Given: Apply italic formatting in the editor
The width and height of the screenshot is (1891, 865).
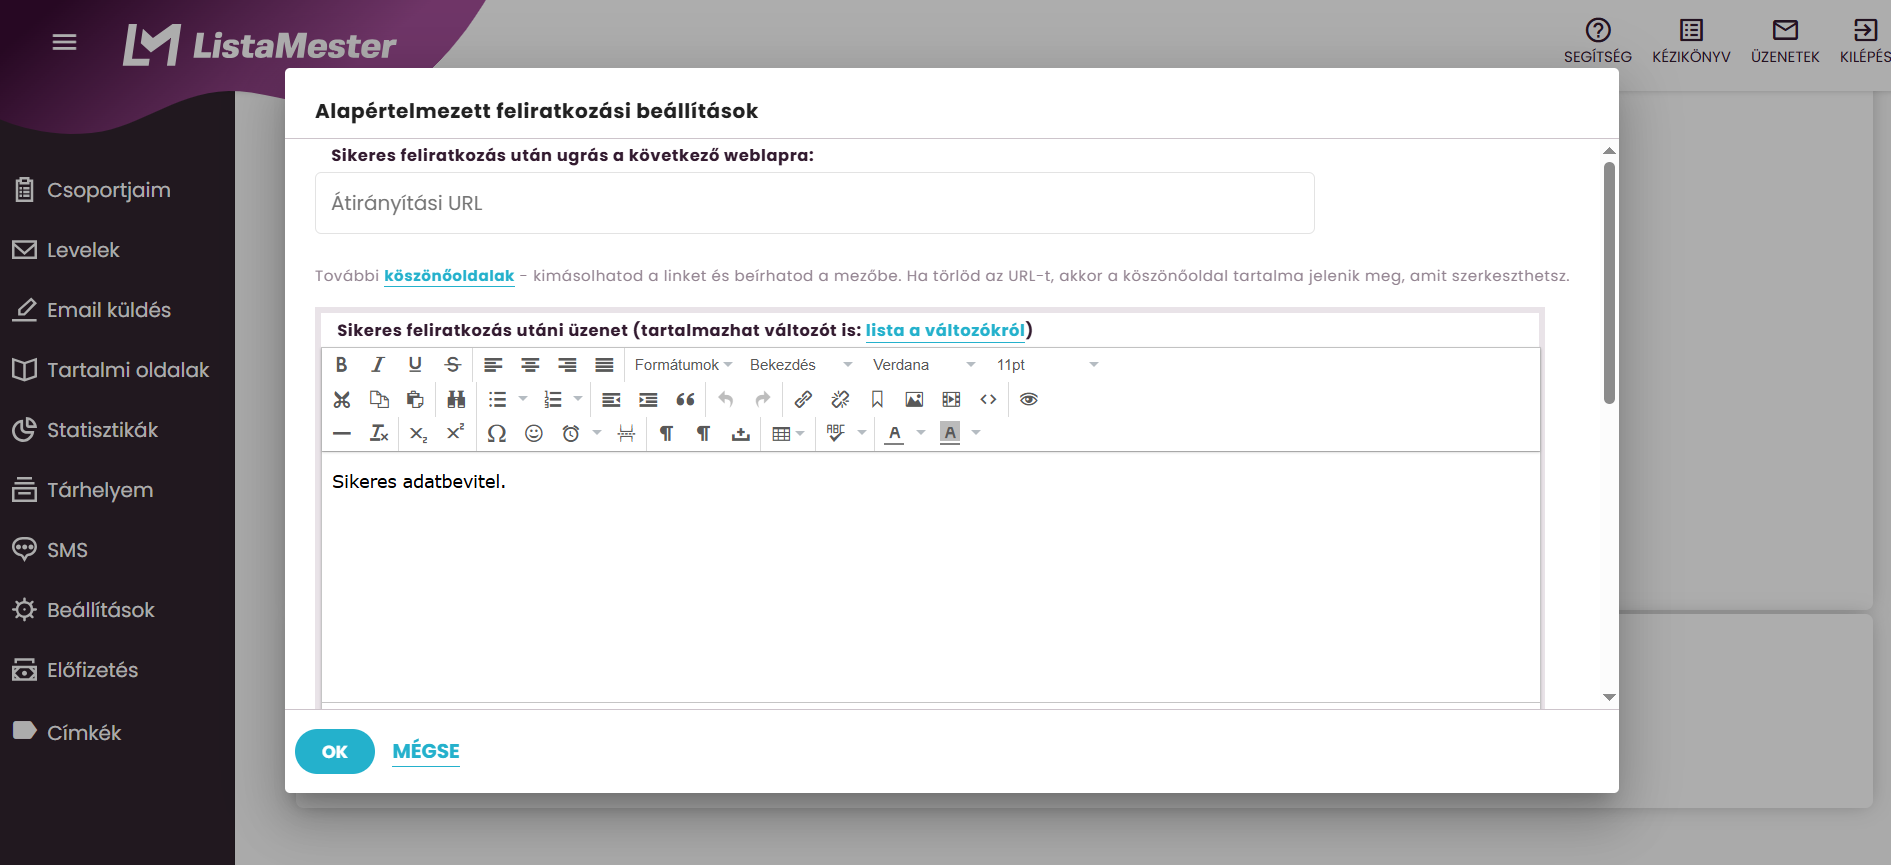Looking at the screenshot, I should [378, 365].
